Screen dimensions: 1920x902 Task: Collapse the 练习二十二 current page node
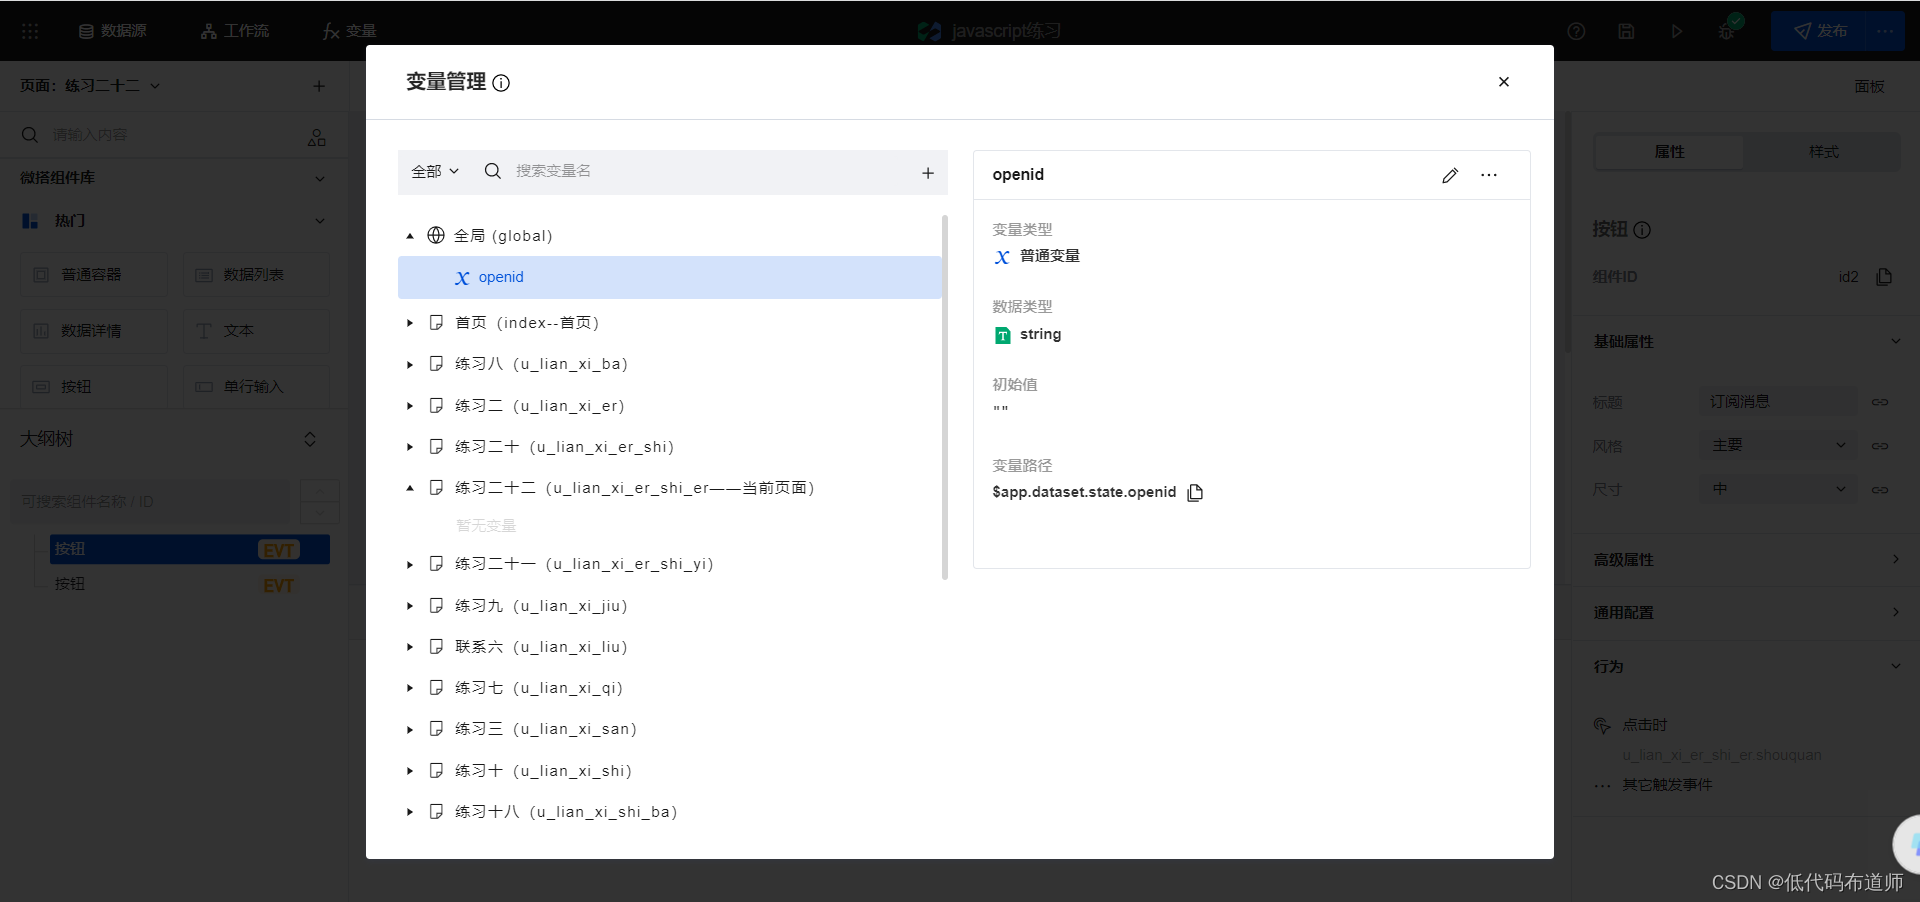pos(410,488)
